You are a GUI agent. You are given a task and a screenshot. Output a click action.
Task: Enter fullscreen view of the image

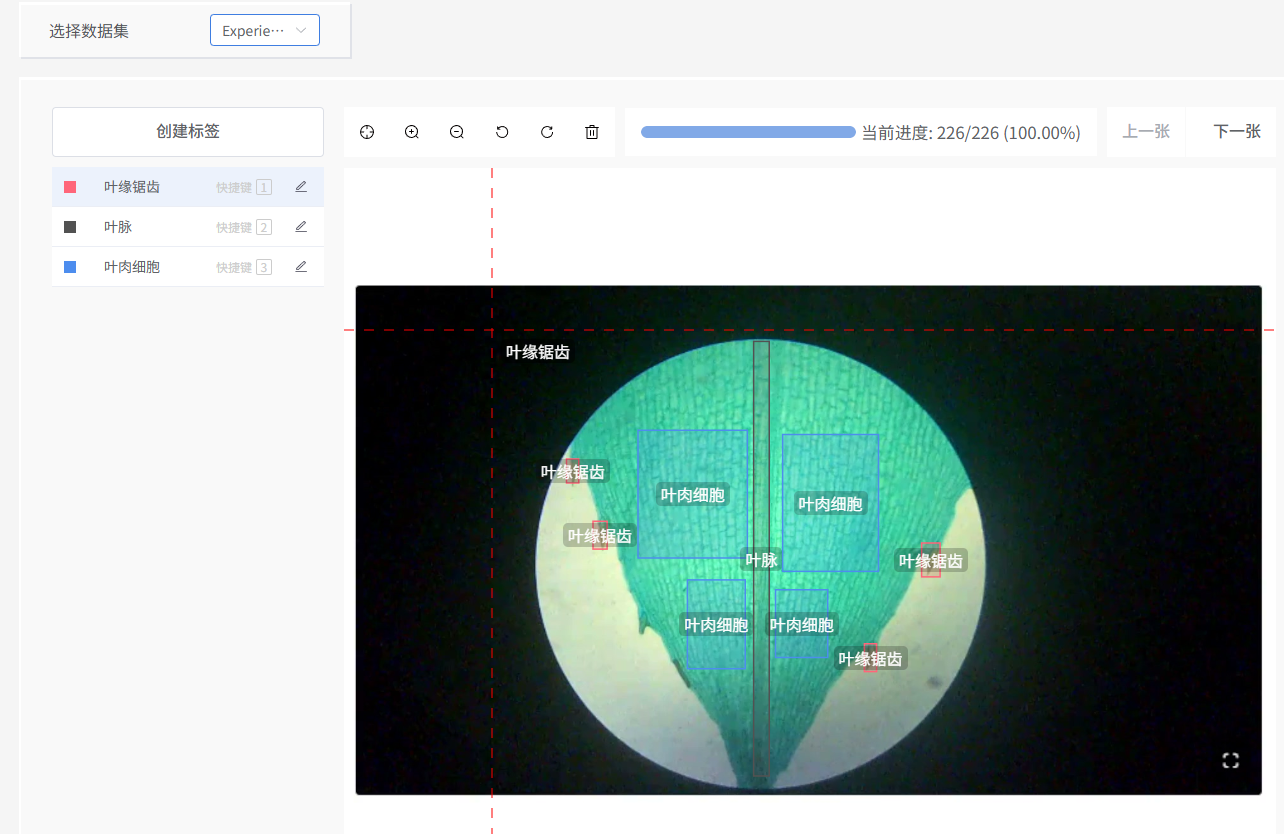1230,760
